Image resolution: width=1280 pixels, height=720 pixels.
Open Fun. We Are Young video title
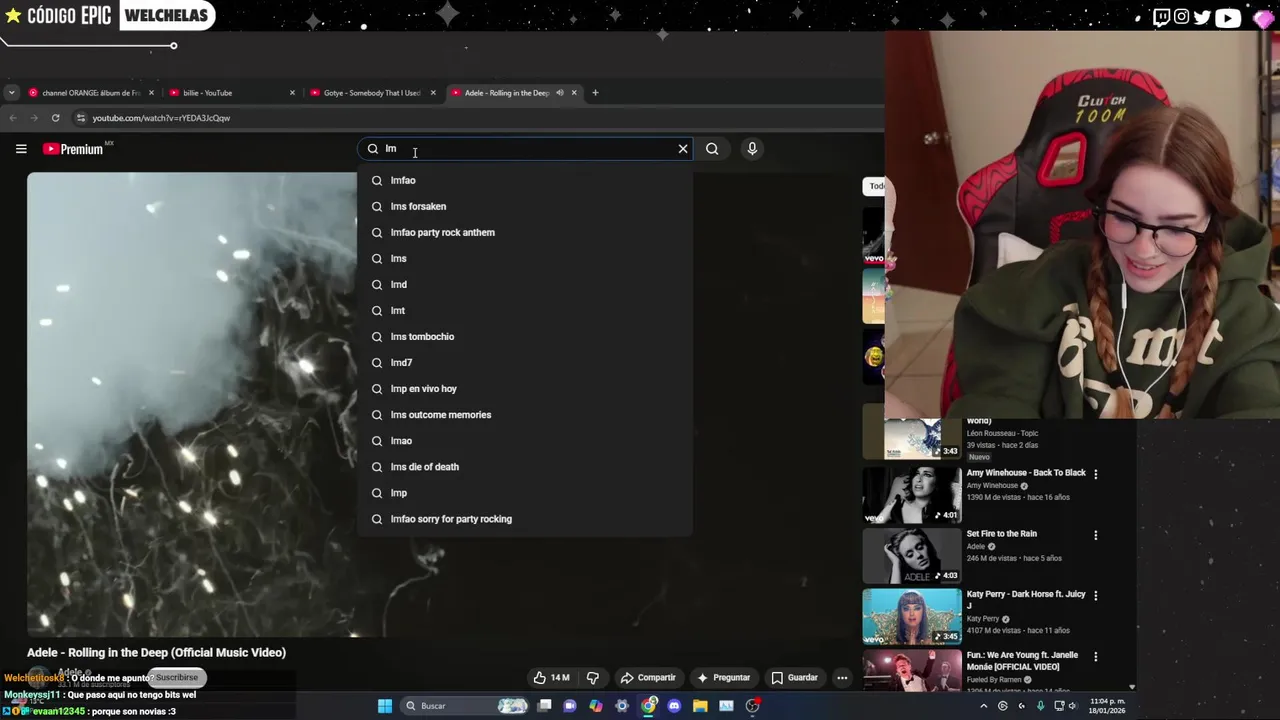[1021, 661]
